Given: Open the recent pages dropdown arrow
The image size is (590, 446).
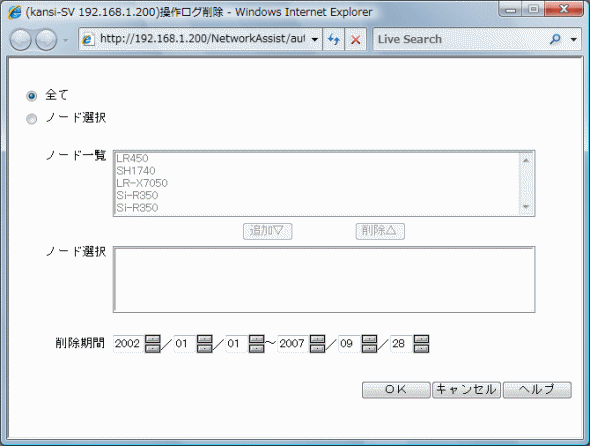Looking at the screenshot, I should (65, 40).
